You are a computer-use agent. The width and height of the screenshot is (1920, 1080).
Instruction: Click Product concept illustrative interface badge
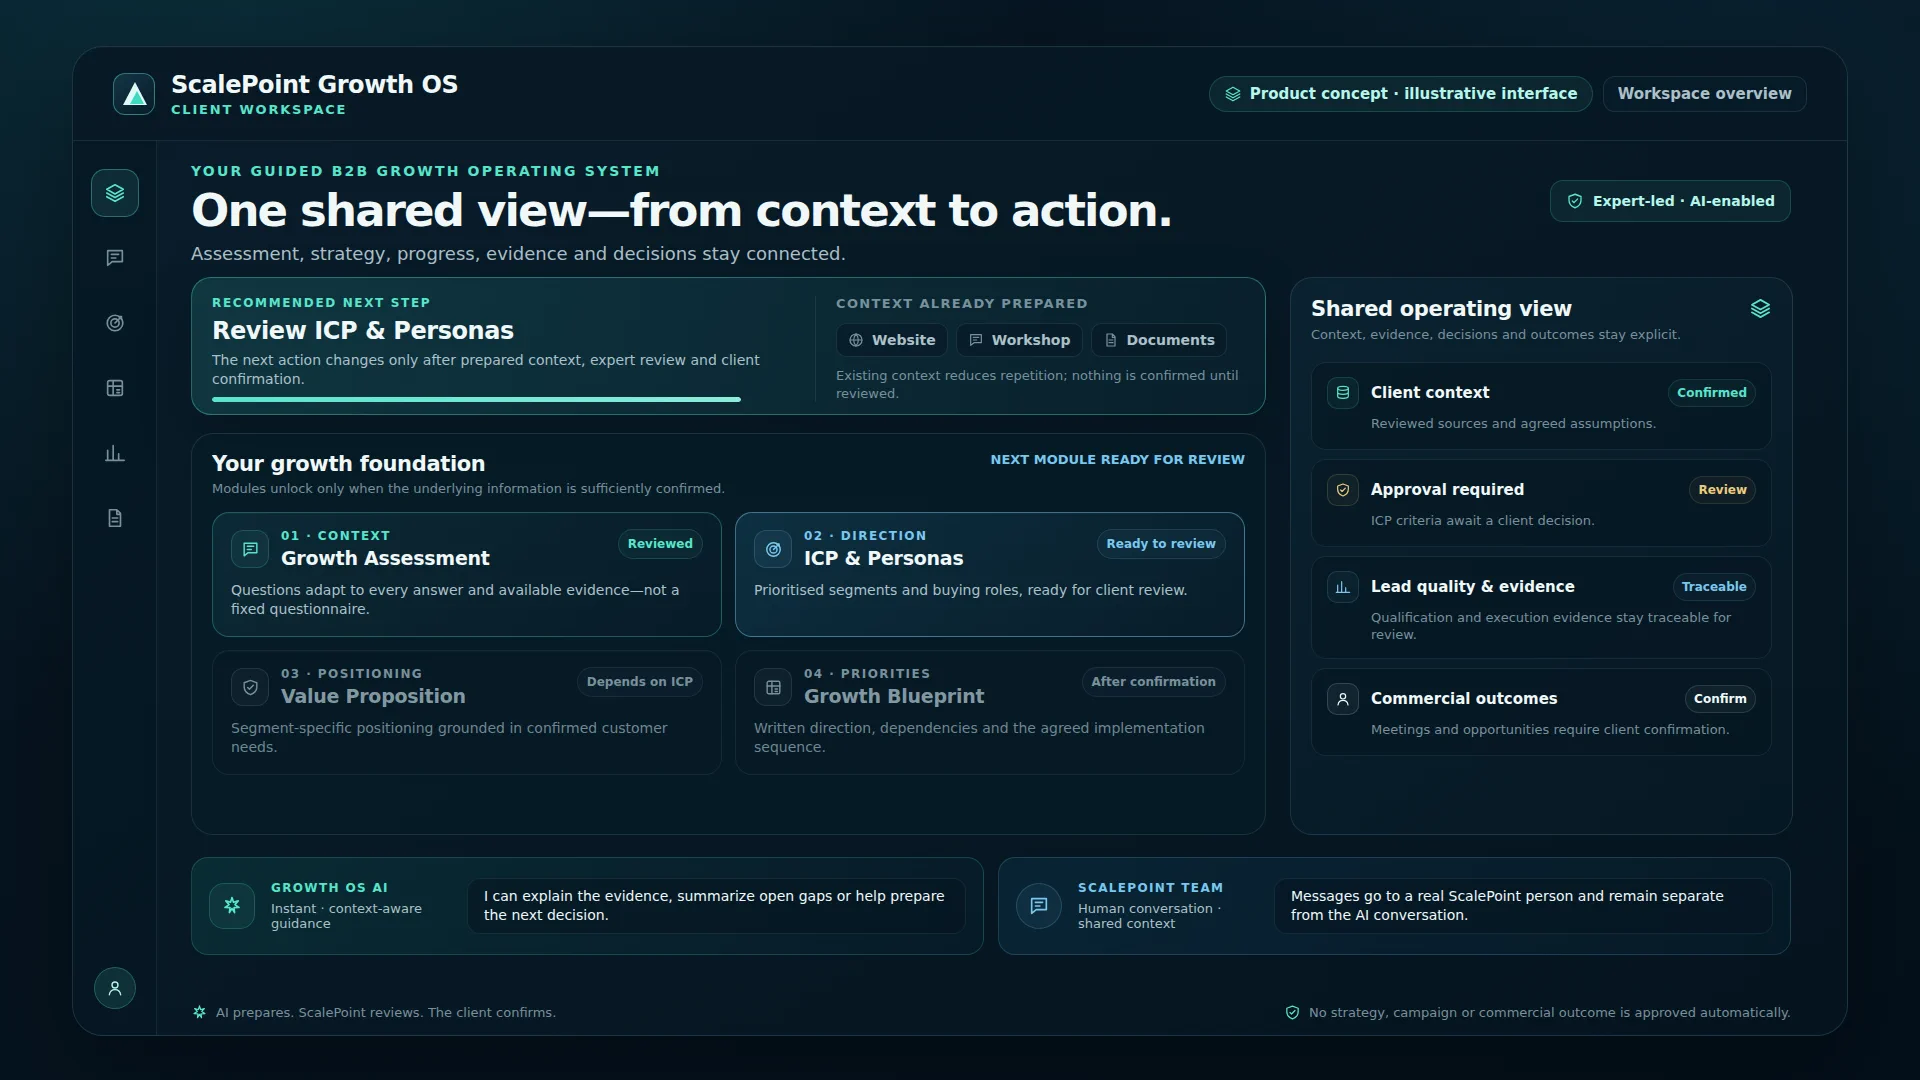pos(1400,94)
